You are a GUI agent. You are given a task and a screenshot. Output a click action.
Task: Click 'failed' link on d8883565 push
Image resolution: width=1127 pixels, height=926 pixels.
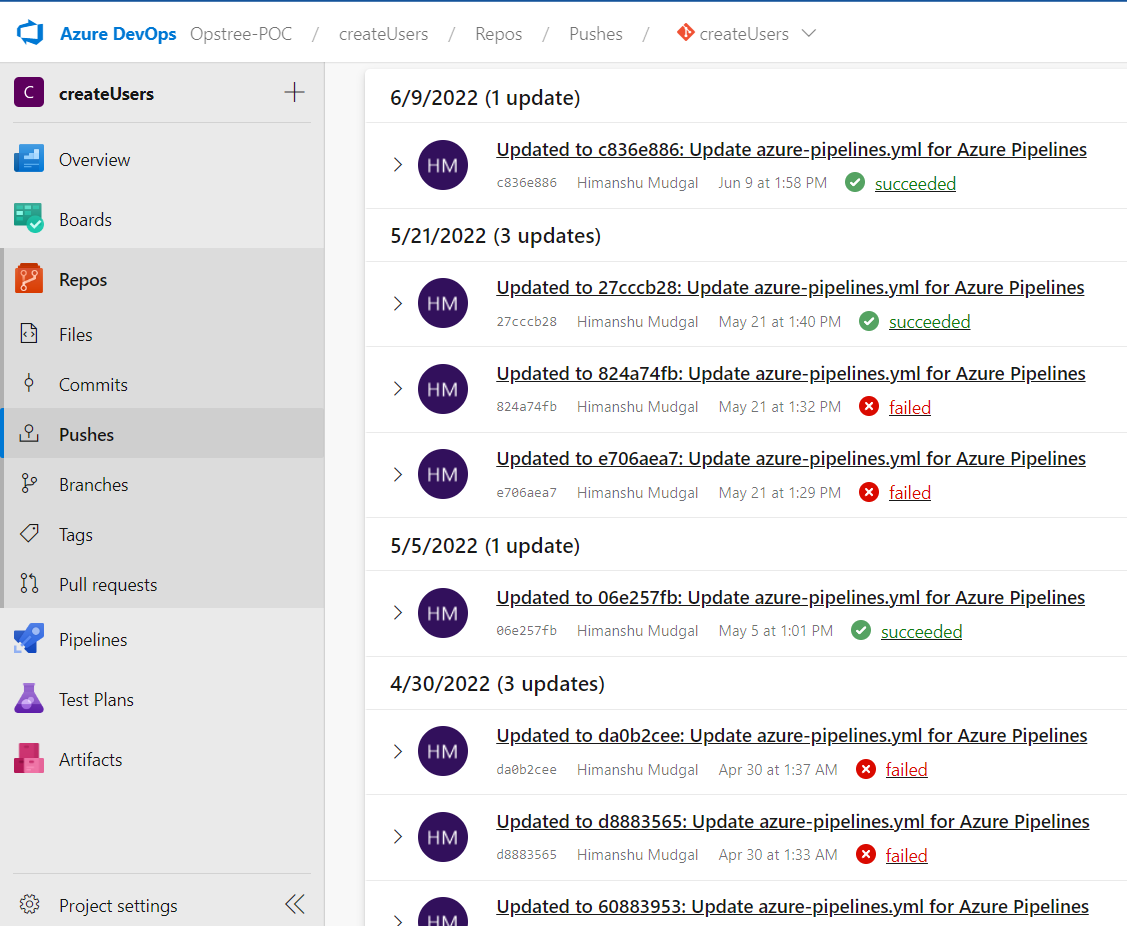(906, 856)
